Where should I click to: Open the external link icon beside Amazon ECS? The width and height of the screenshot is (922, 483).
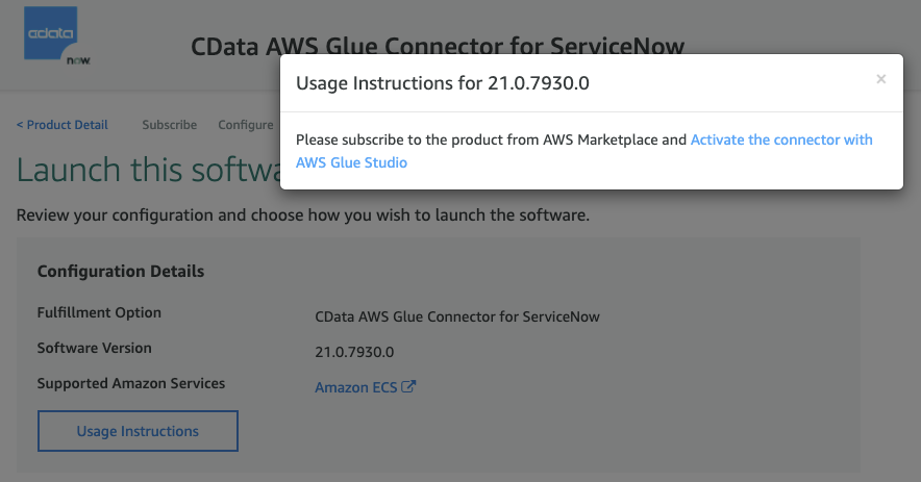pos(408,387)
